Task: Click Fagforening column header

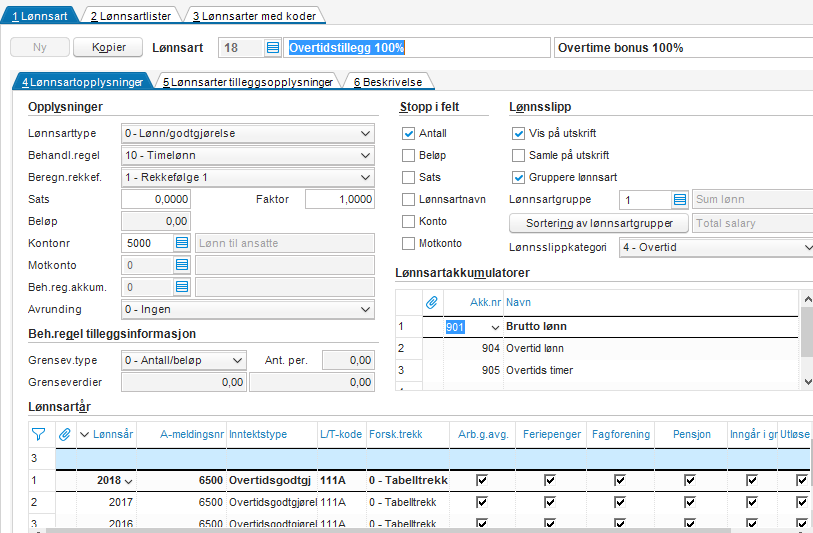Action: point(621,434)
